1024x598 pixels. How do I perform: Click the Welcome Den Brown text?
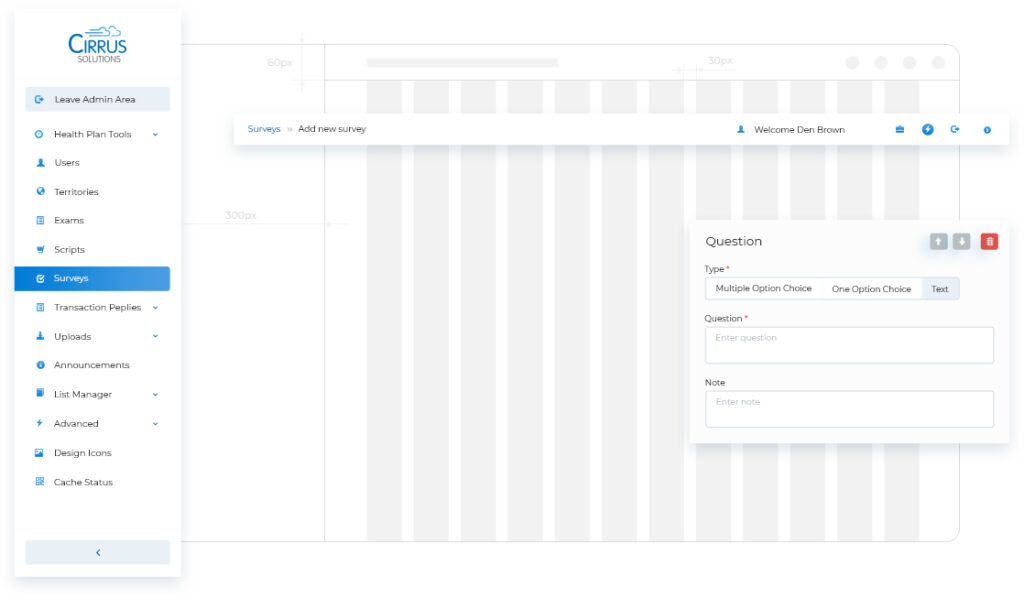799,129
